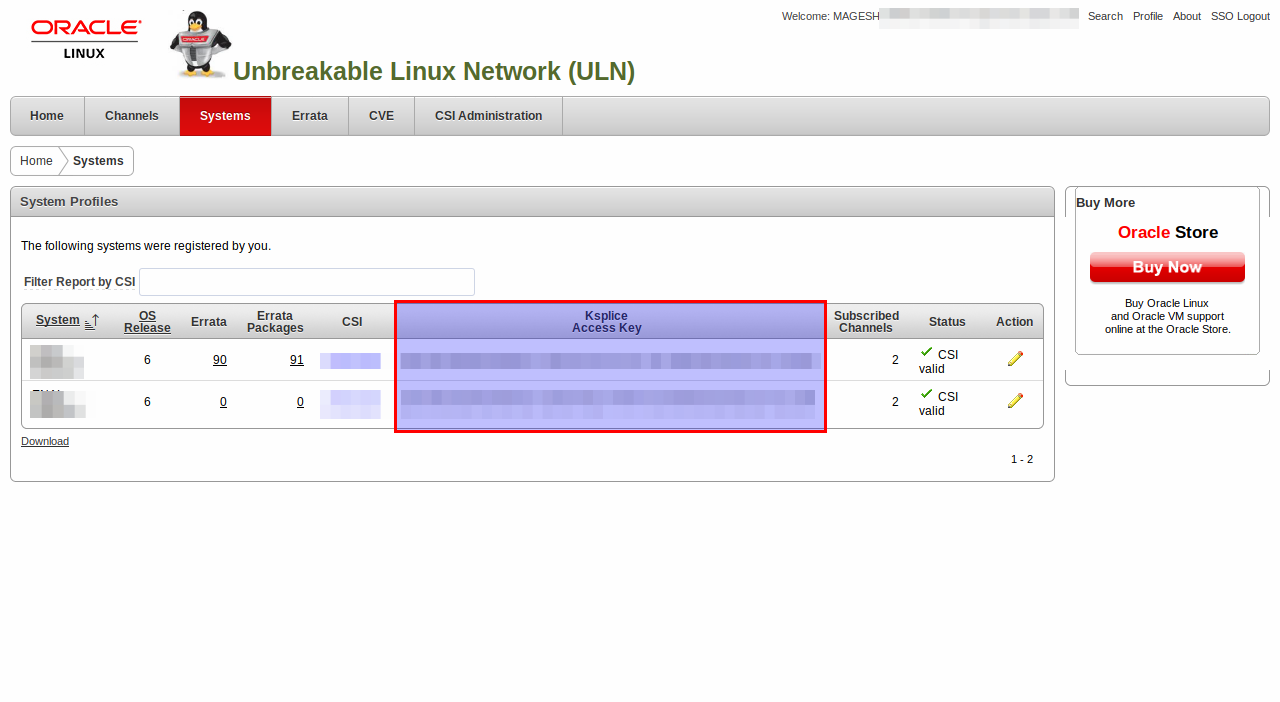This screenshot has height=702, width=1280.
Task: Go to the Errata tab
Action: point(310,116)
